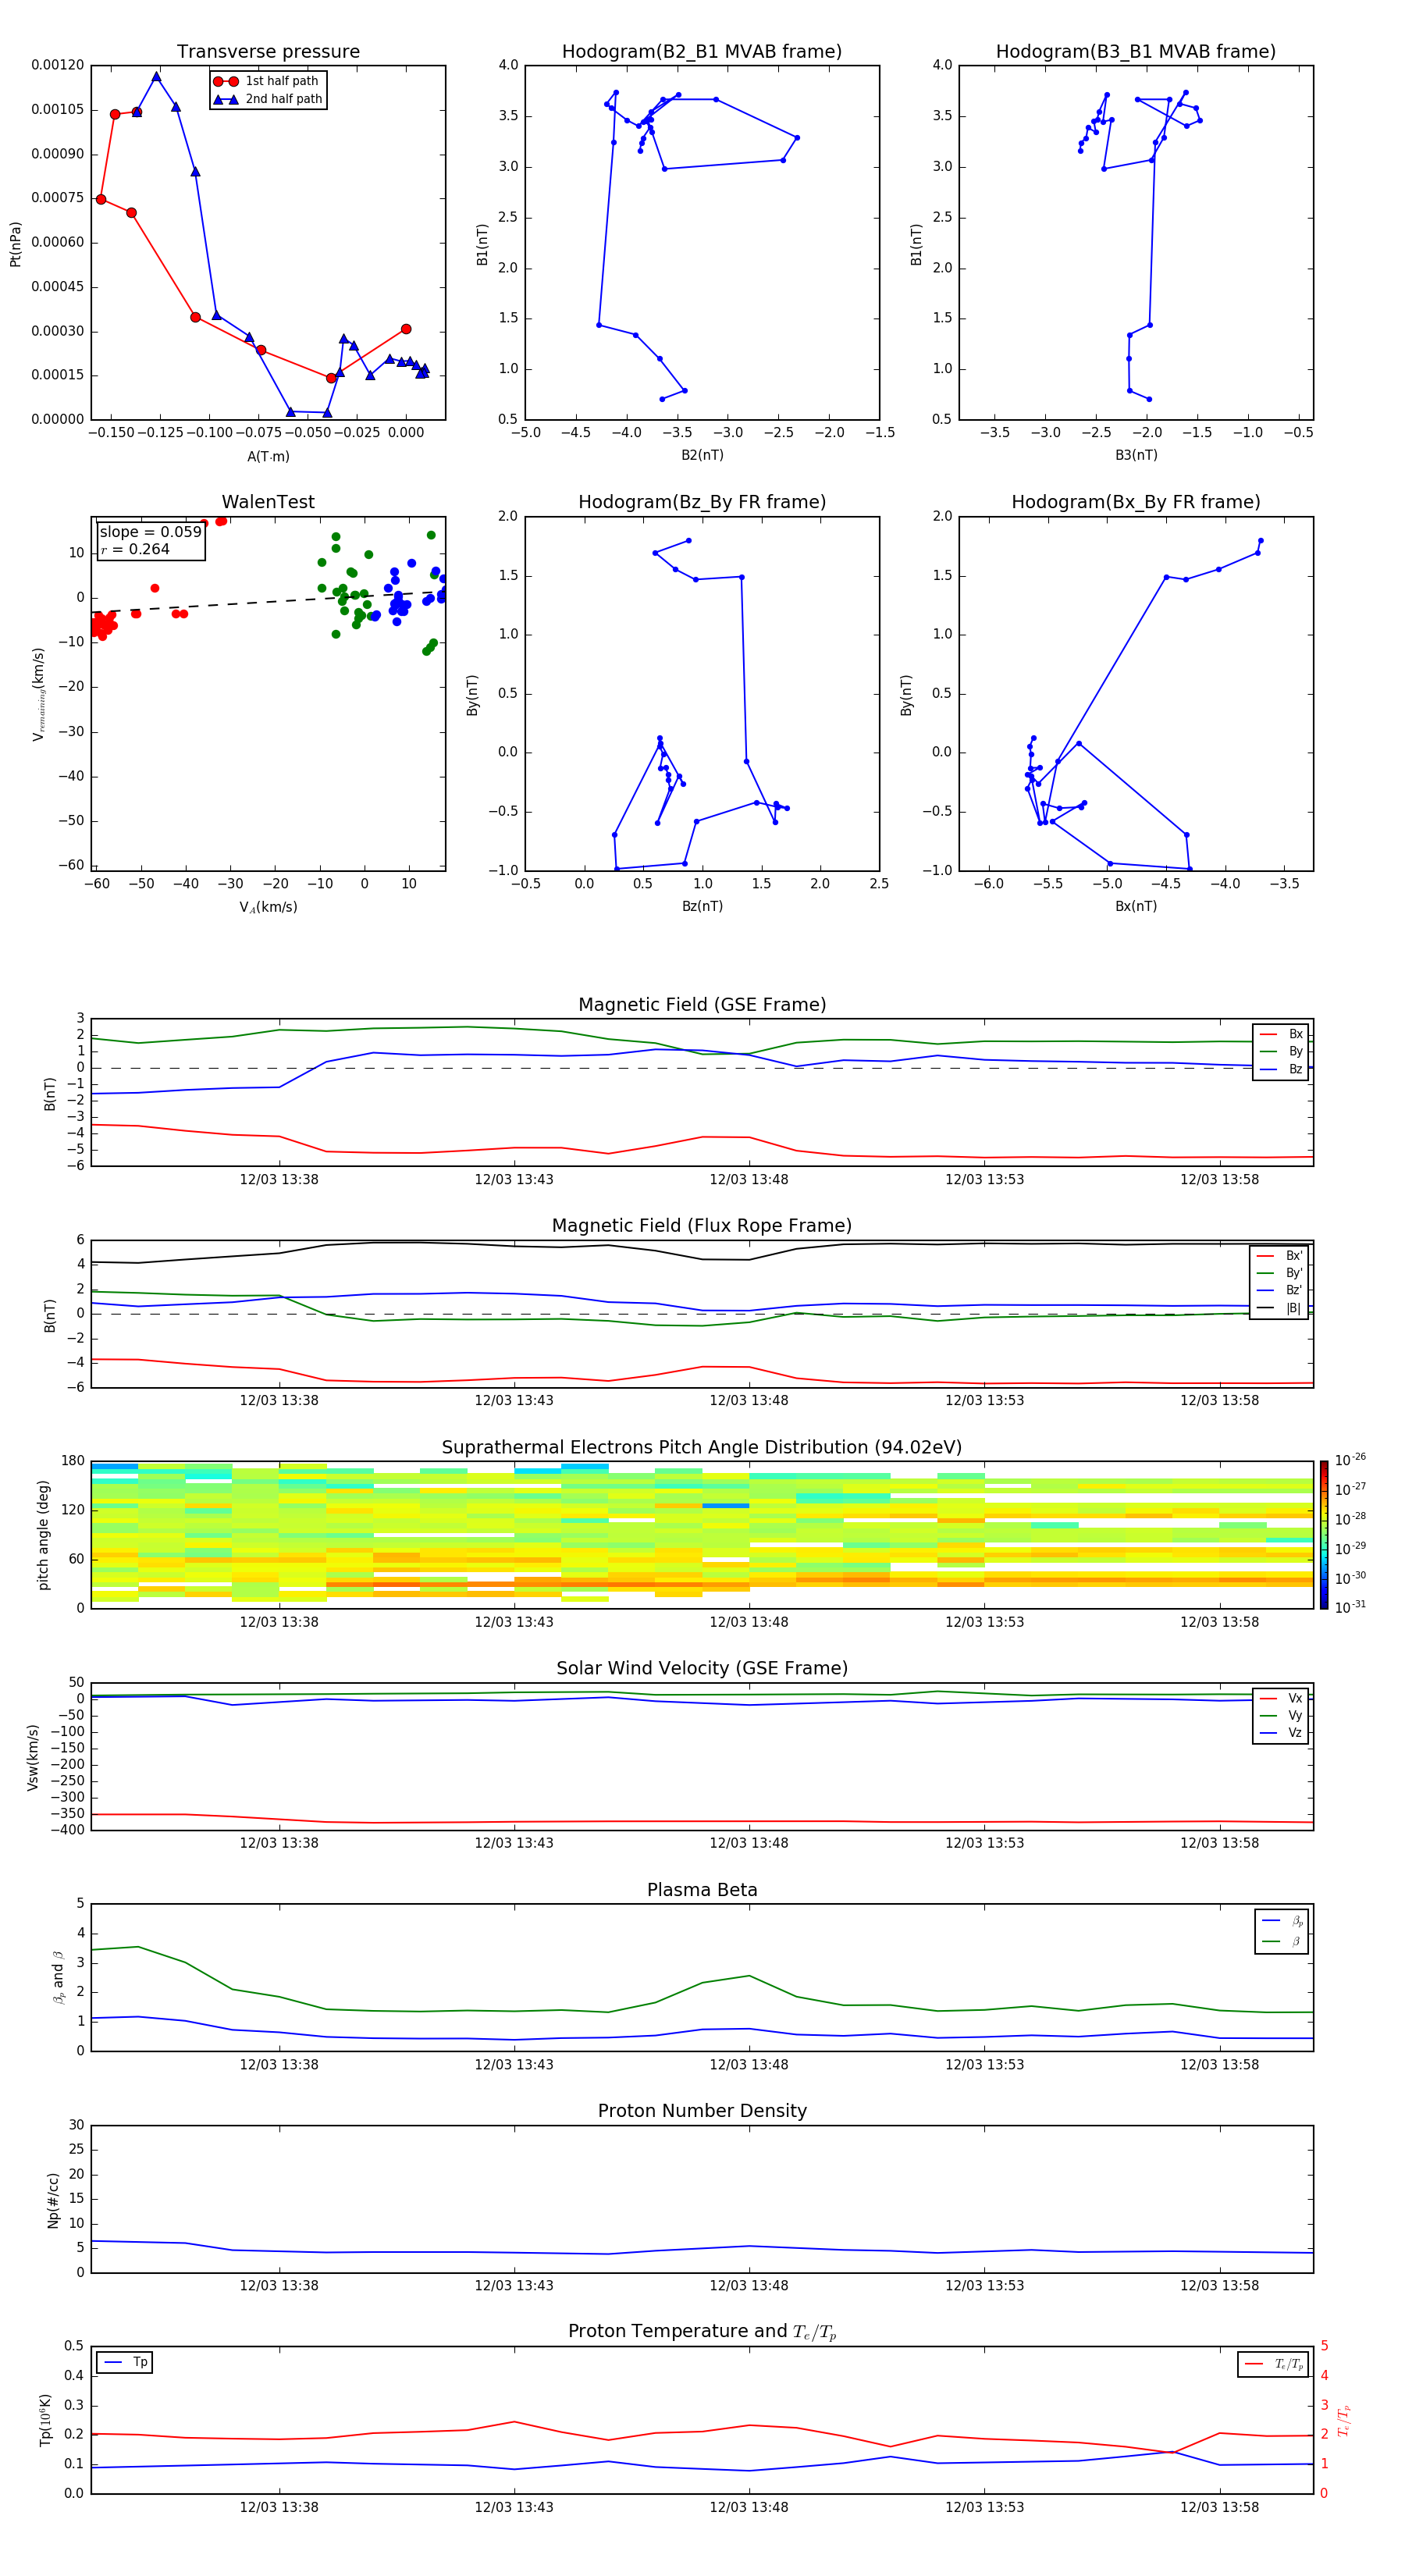Click the Bx(nT) axis label
Screen dimensions: 1405x2576
pos(1136,906)
